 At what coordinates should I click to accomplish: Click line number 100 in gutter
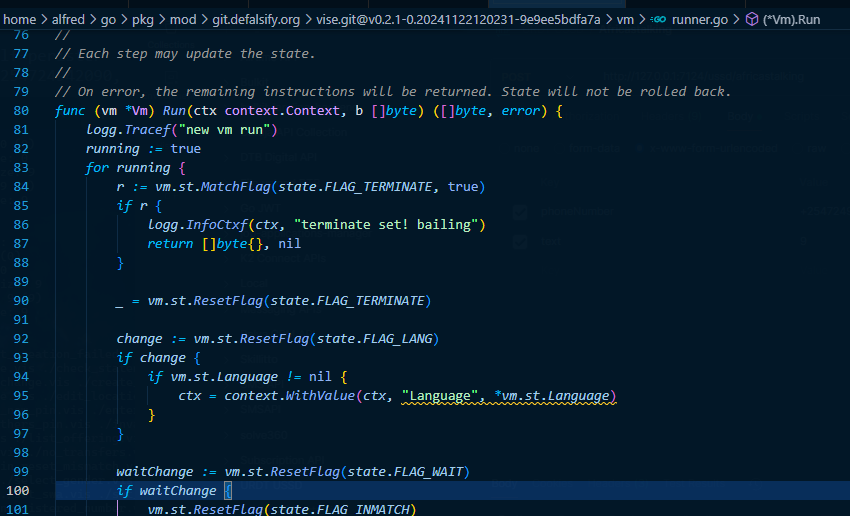click(17, 490)
